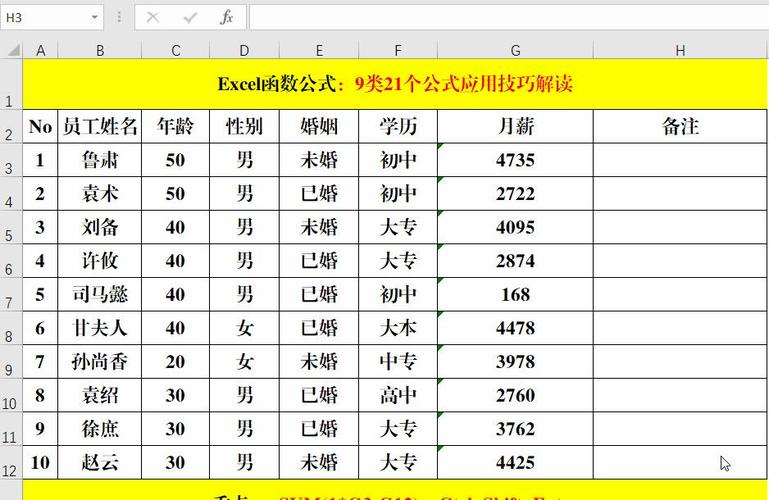The height and width of the screenshot is (500, 769).
Task: Click marriage cell '未婚' in 刘备 row
Action: click(x=319, y=227)
